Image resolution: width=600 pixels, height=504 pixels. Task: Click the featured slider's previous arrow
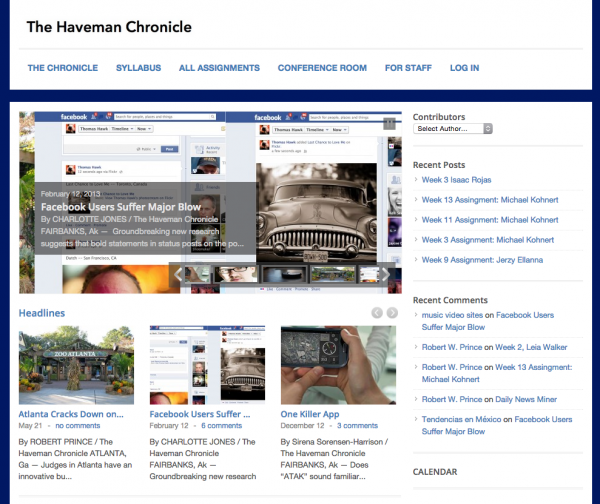(177, 273)
